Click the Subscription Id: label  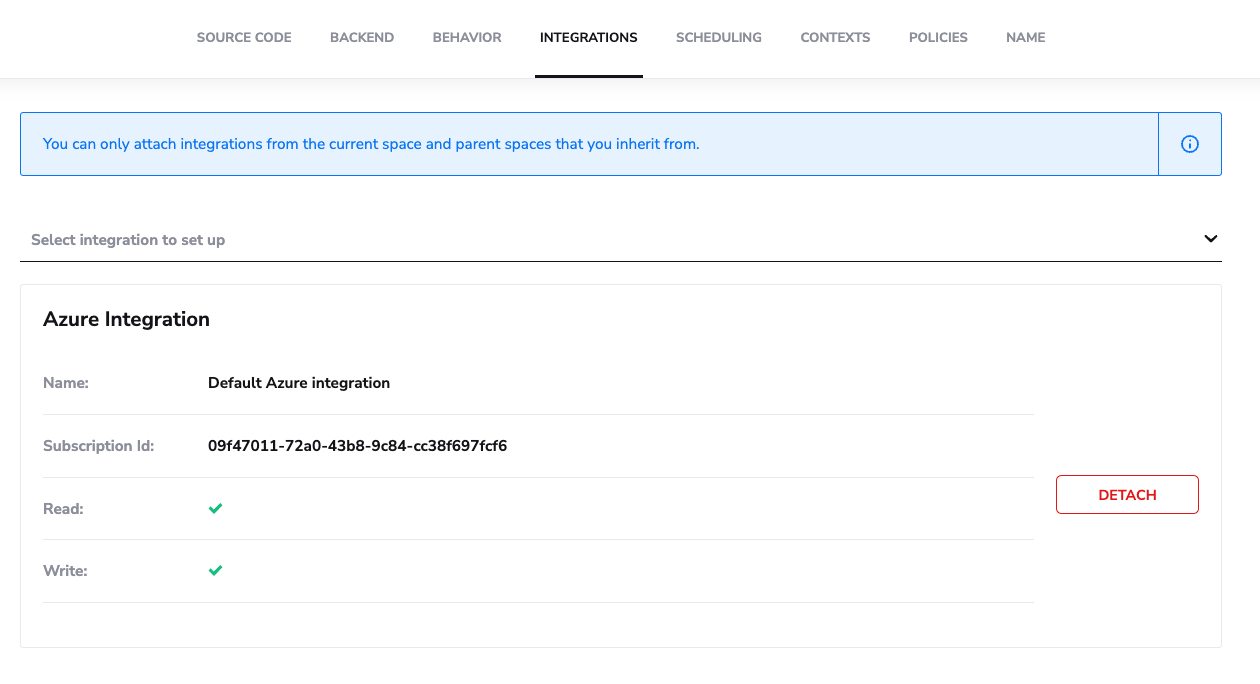pyautogui.click(x=99, y=446)
